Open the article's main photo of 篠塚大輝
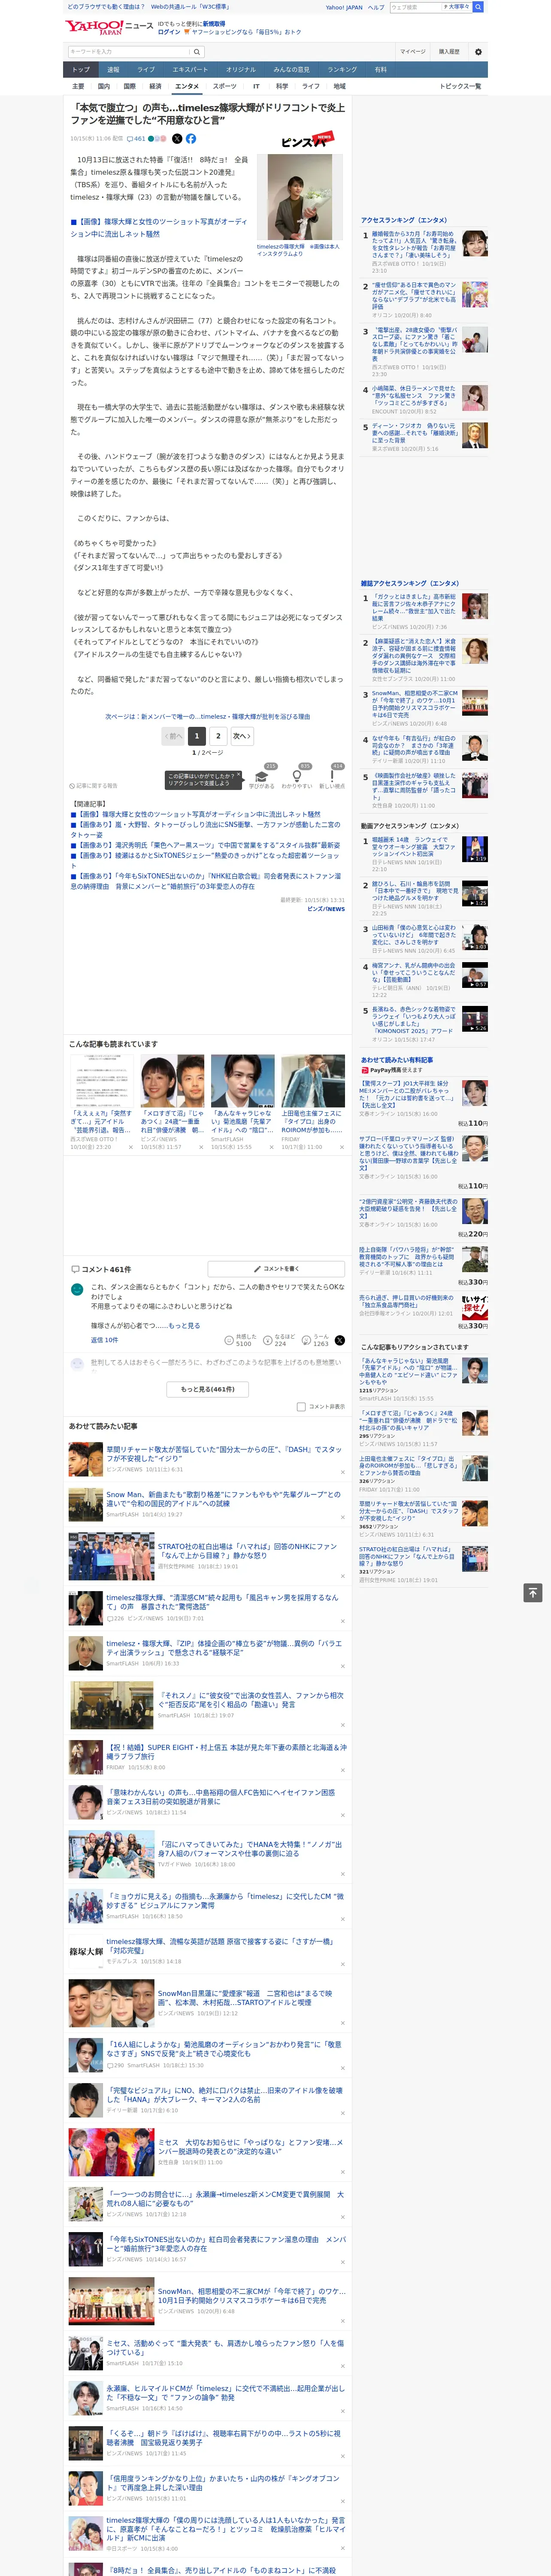The height and width of the screenshot is (2576, 551). tap(299, 198)
